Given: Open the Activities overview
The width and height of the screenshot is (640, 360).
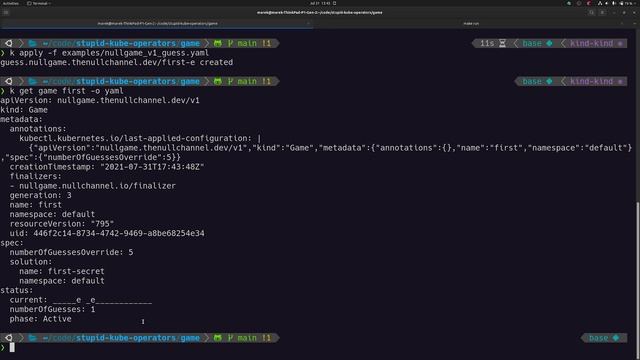Looking at the screenshot, I should coord(10,3).
